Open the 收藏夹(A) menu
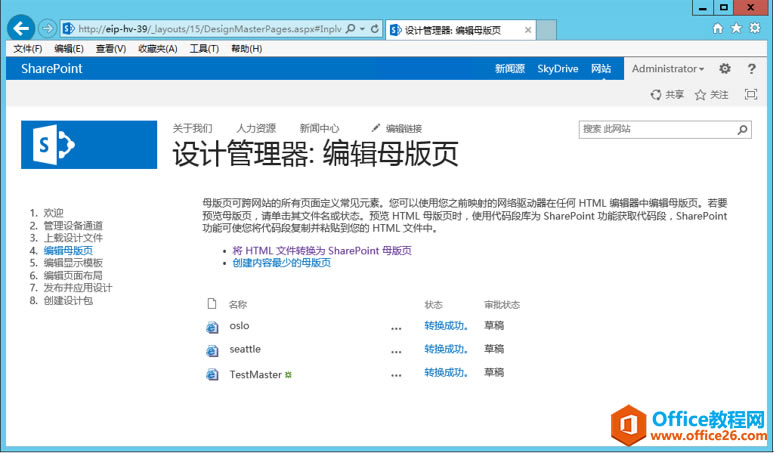 pos(157,48)
